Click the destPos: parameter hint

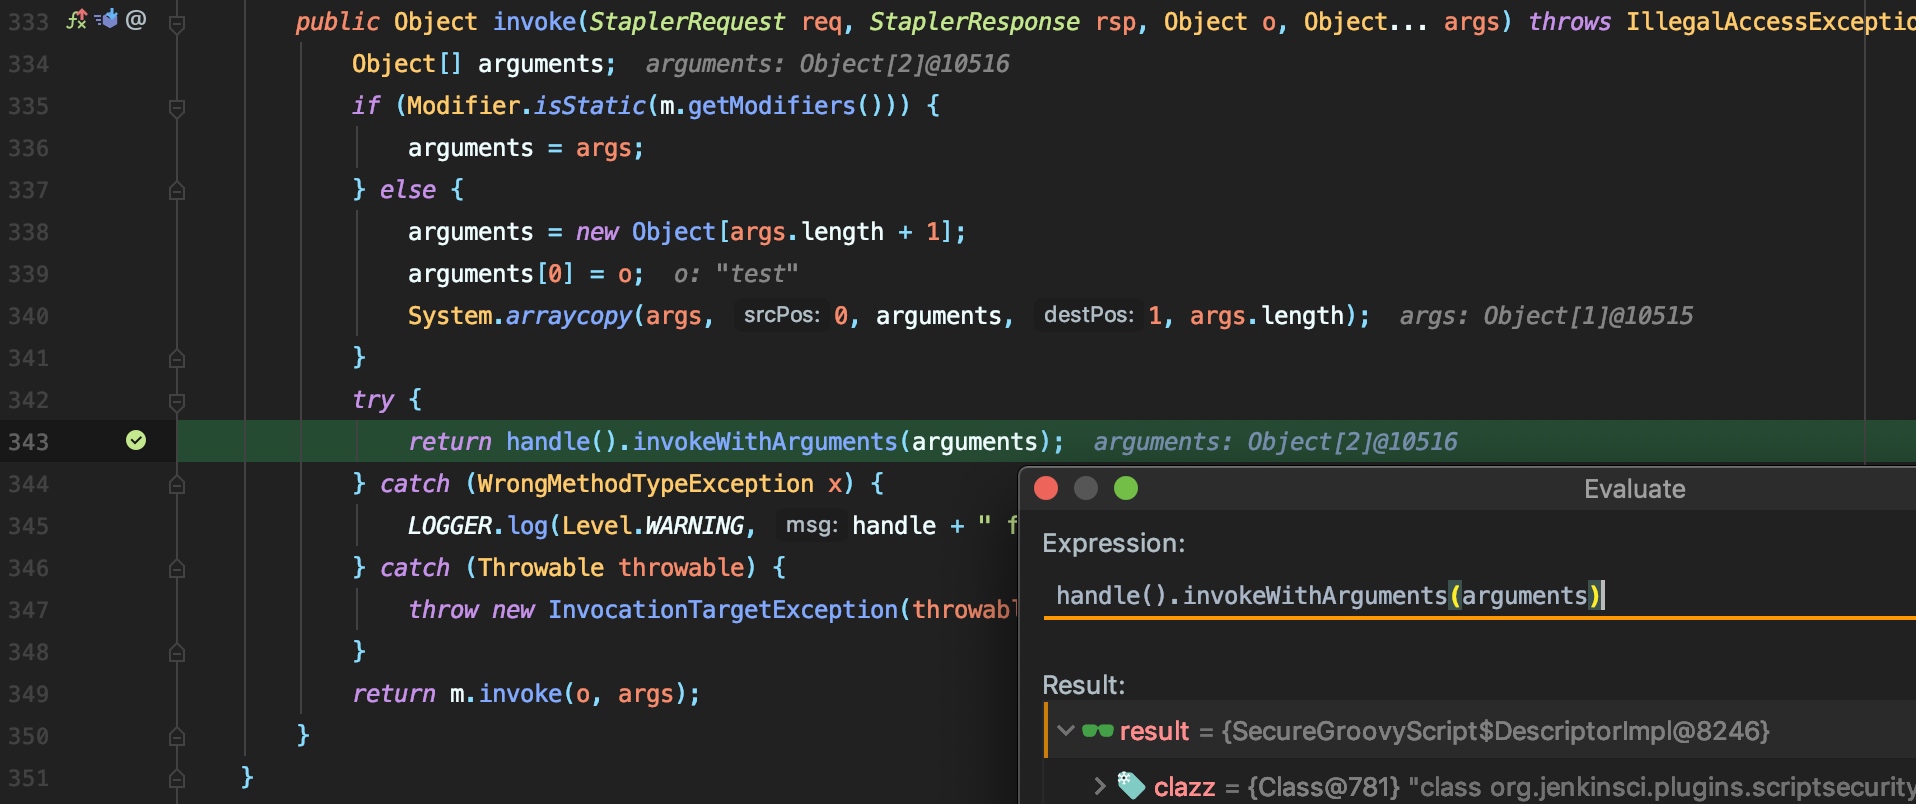point(1089,315)
